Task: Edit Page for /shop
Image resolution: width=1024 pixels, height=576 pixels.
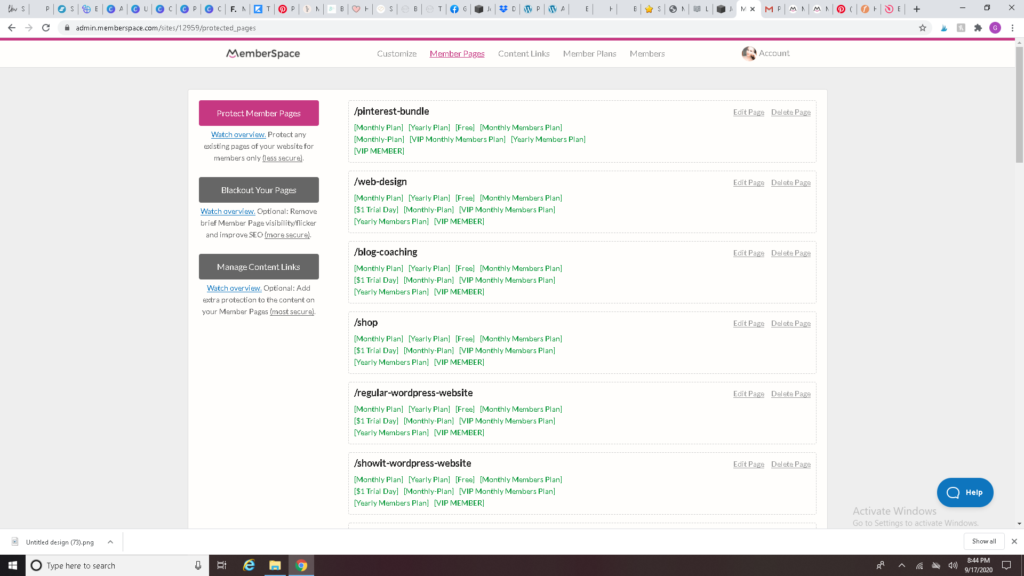Action: tap(748, 324)
